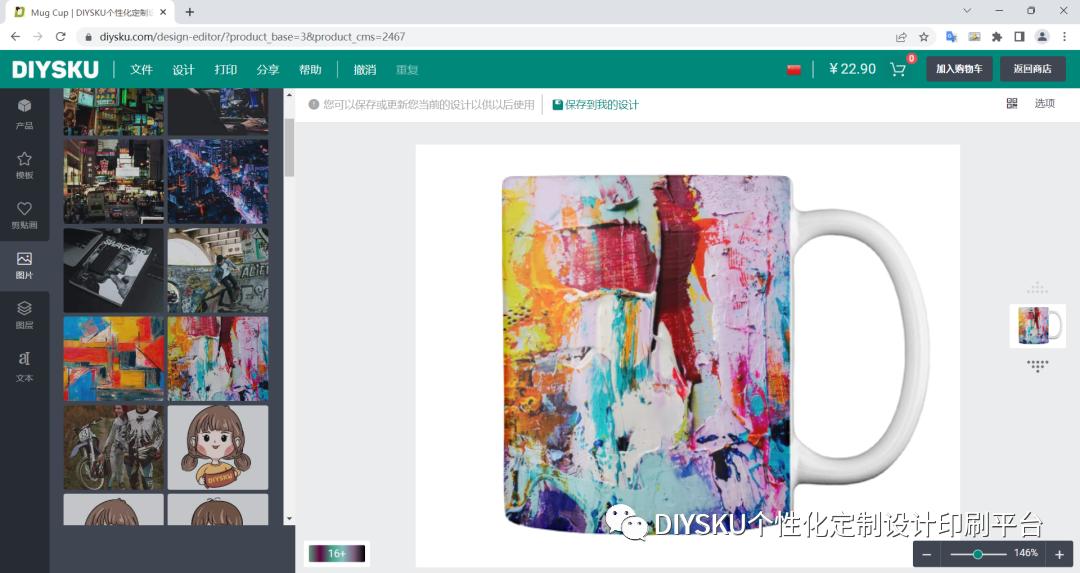Open the 设计 (Design) menu
1080x573 pixels.
pos(183,70)
